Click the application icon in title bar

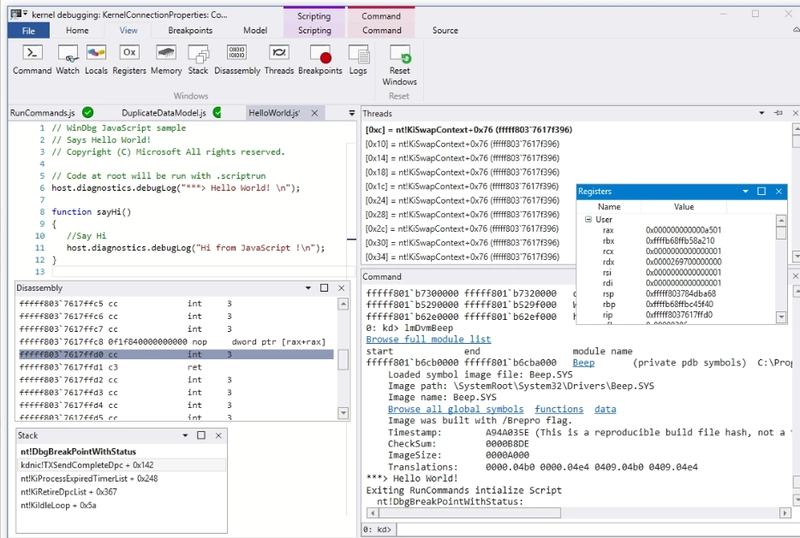pos(16,14)
